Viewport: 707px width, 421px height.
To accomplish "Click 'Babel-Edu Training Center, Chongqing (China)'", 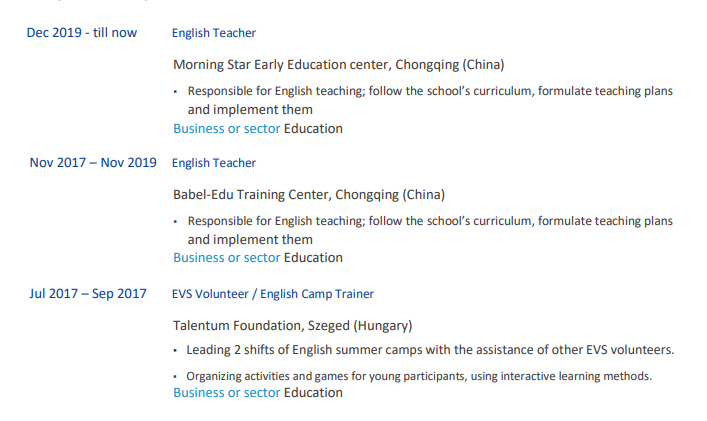I will (x=309, y=194).
